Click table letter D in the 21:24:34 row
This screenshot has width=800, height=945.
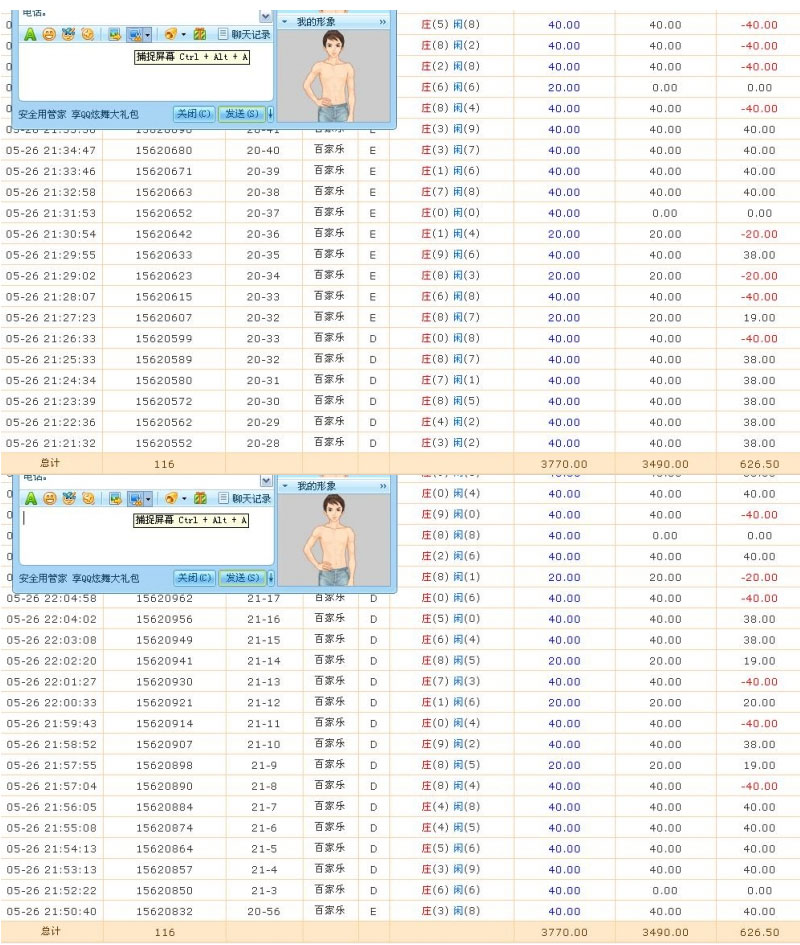373,381
